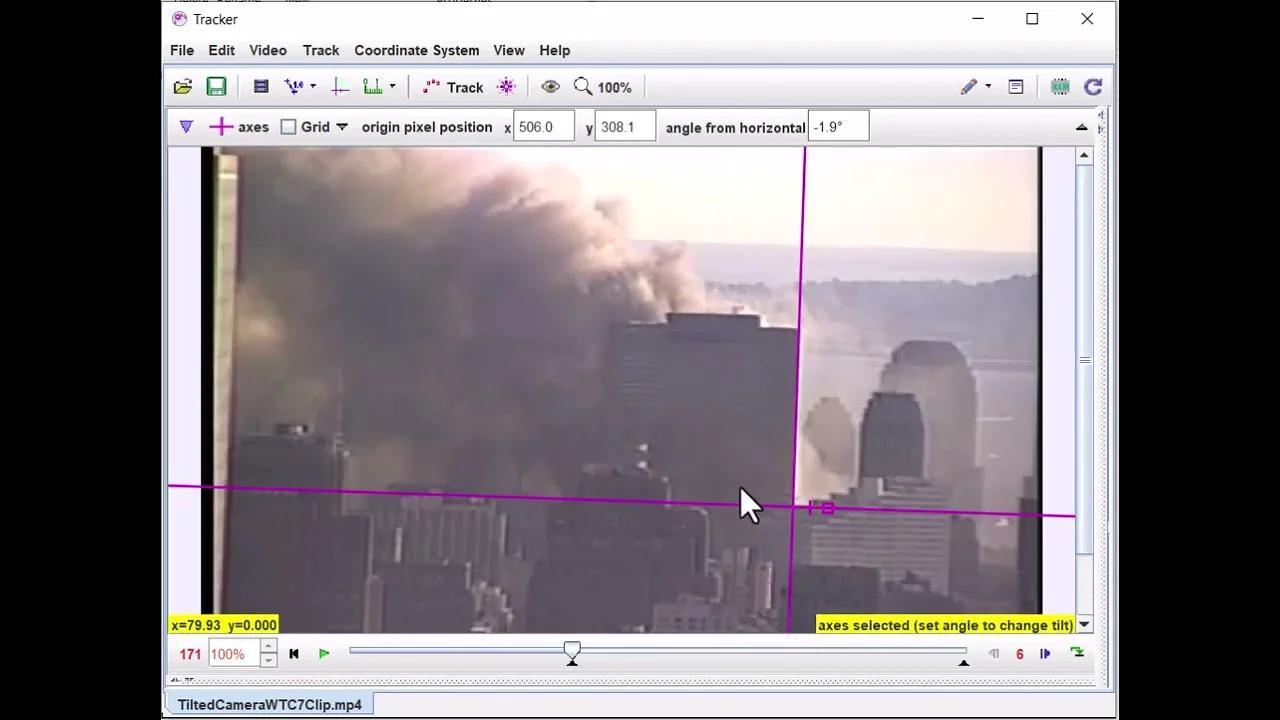This screenshot has width=1280, height=720.
Task: Open the Coordinate System menu
Action: pyautogui.click(x=416, y=50)
